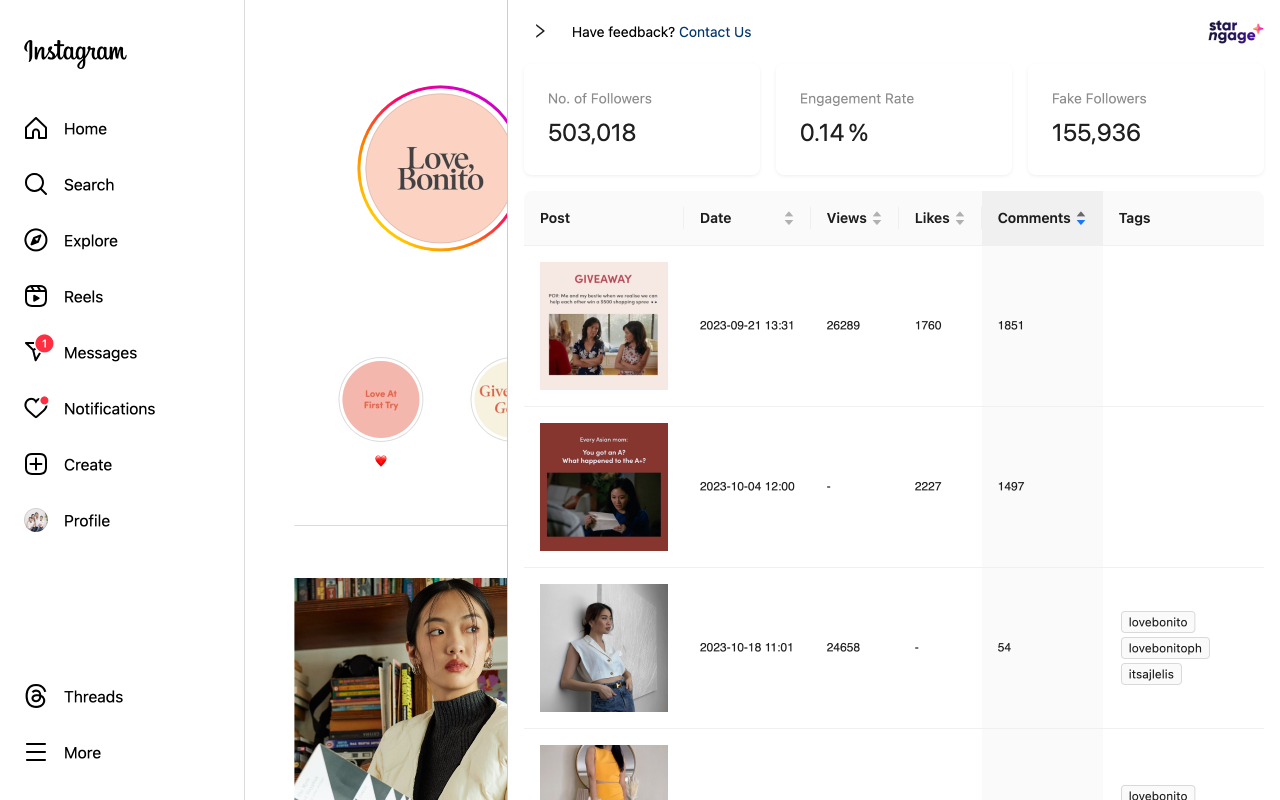This screenshot has height=800, width=1280.
Task: Sort posts by Comments
Action: click(x=1081, y=218)
